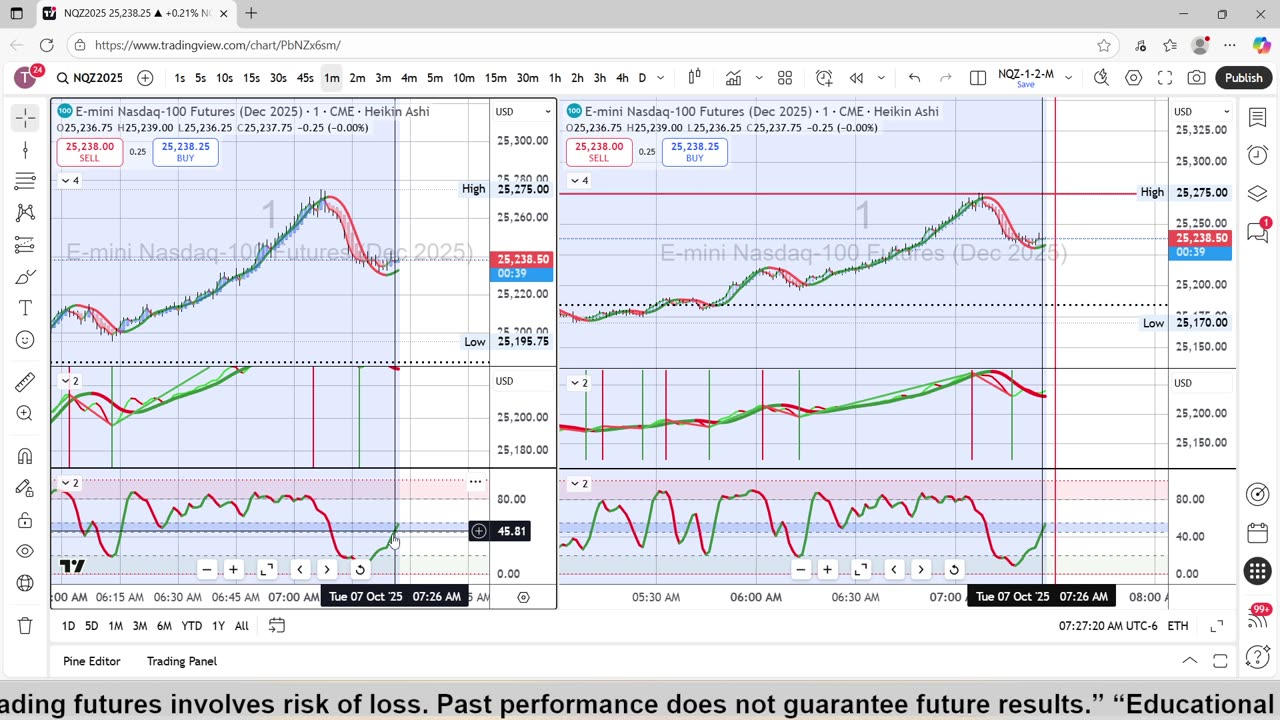
Task: Open the layout setup panel icon
Action: 978,78
